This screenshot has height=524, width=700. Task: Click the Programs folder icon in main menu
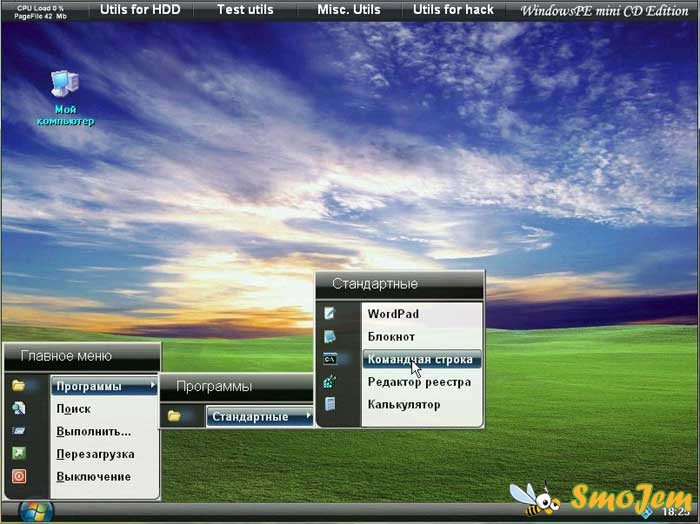tap(18, 385)
